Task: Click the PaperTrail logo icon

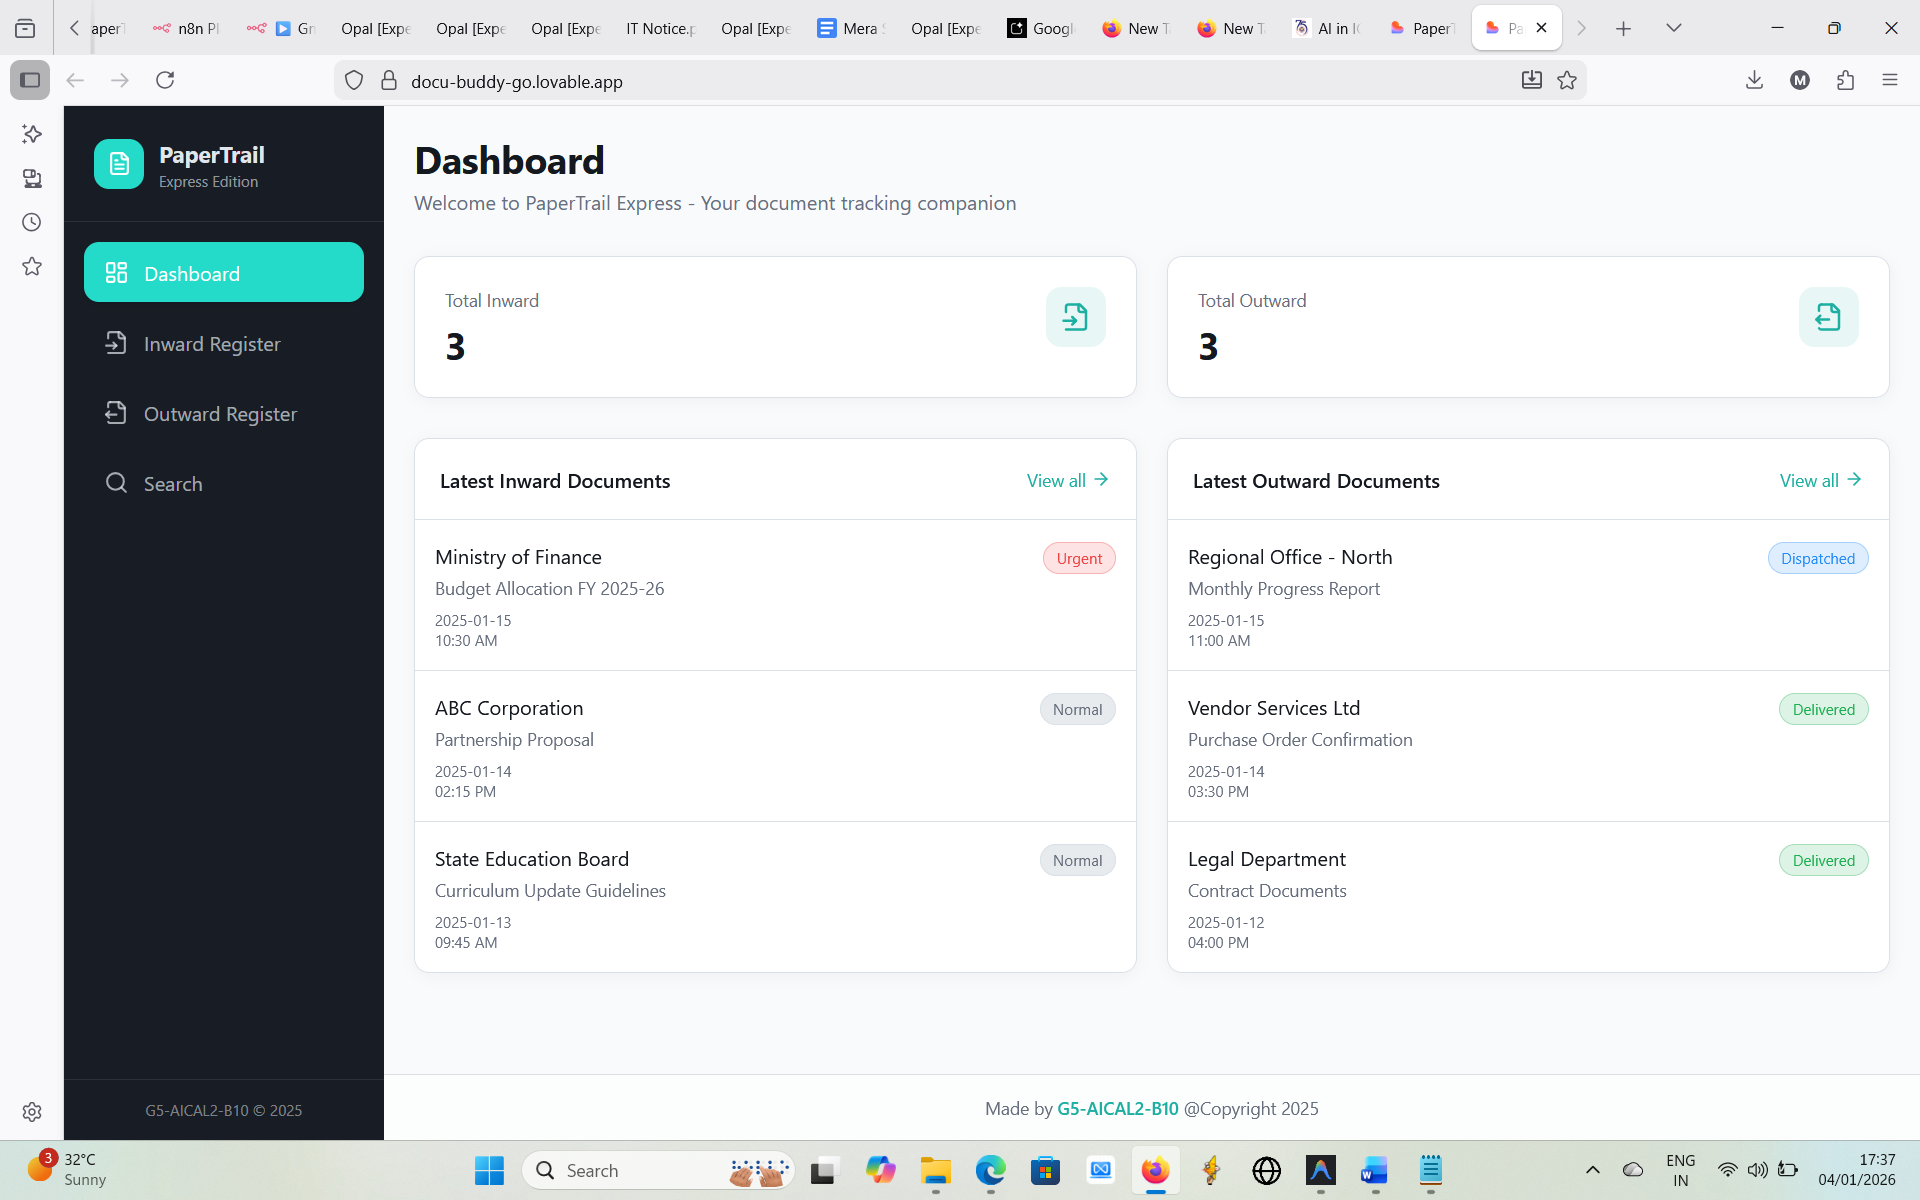Action: click(x=119, y=164)
